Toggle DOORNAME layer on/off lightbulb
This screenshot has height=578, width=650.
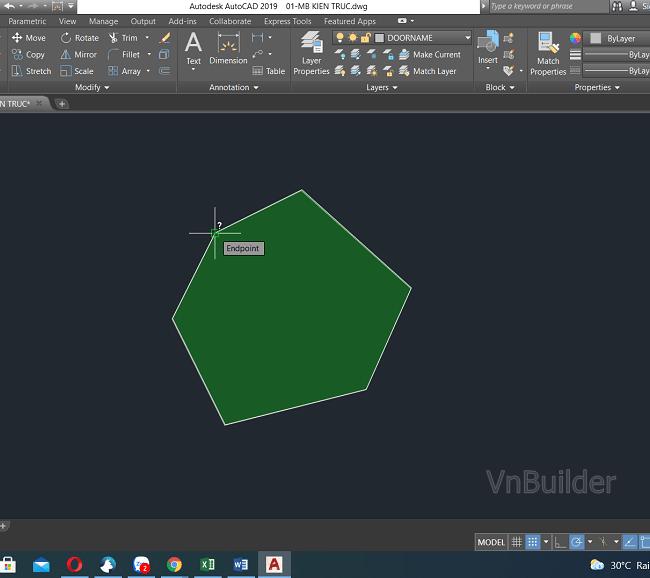340,38
